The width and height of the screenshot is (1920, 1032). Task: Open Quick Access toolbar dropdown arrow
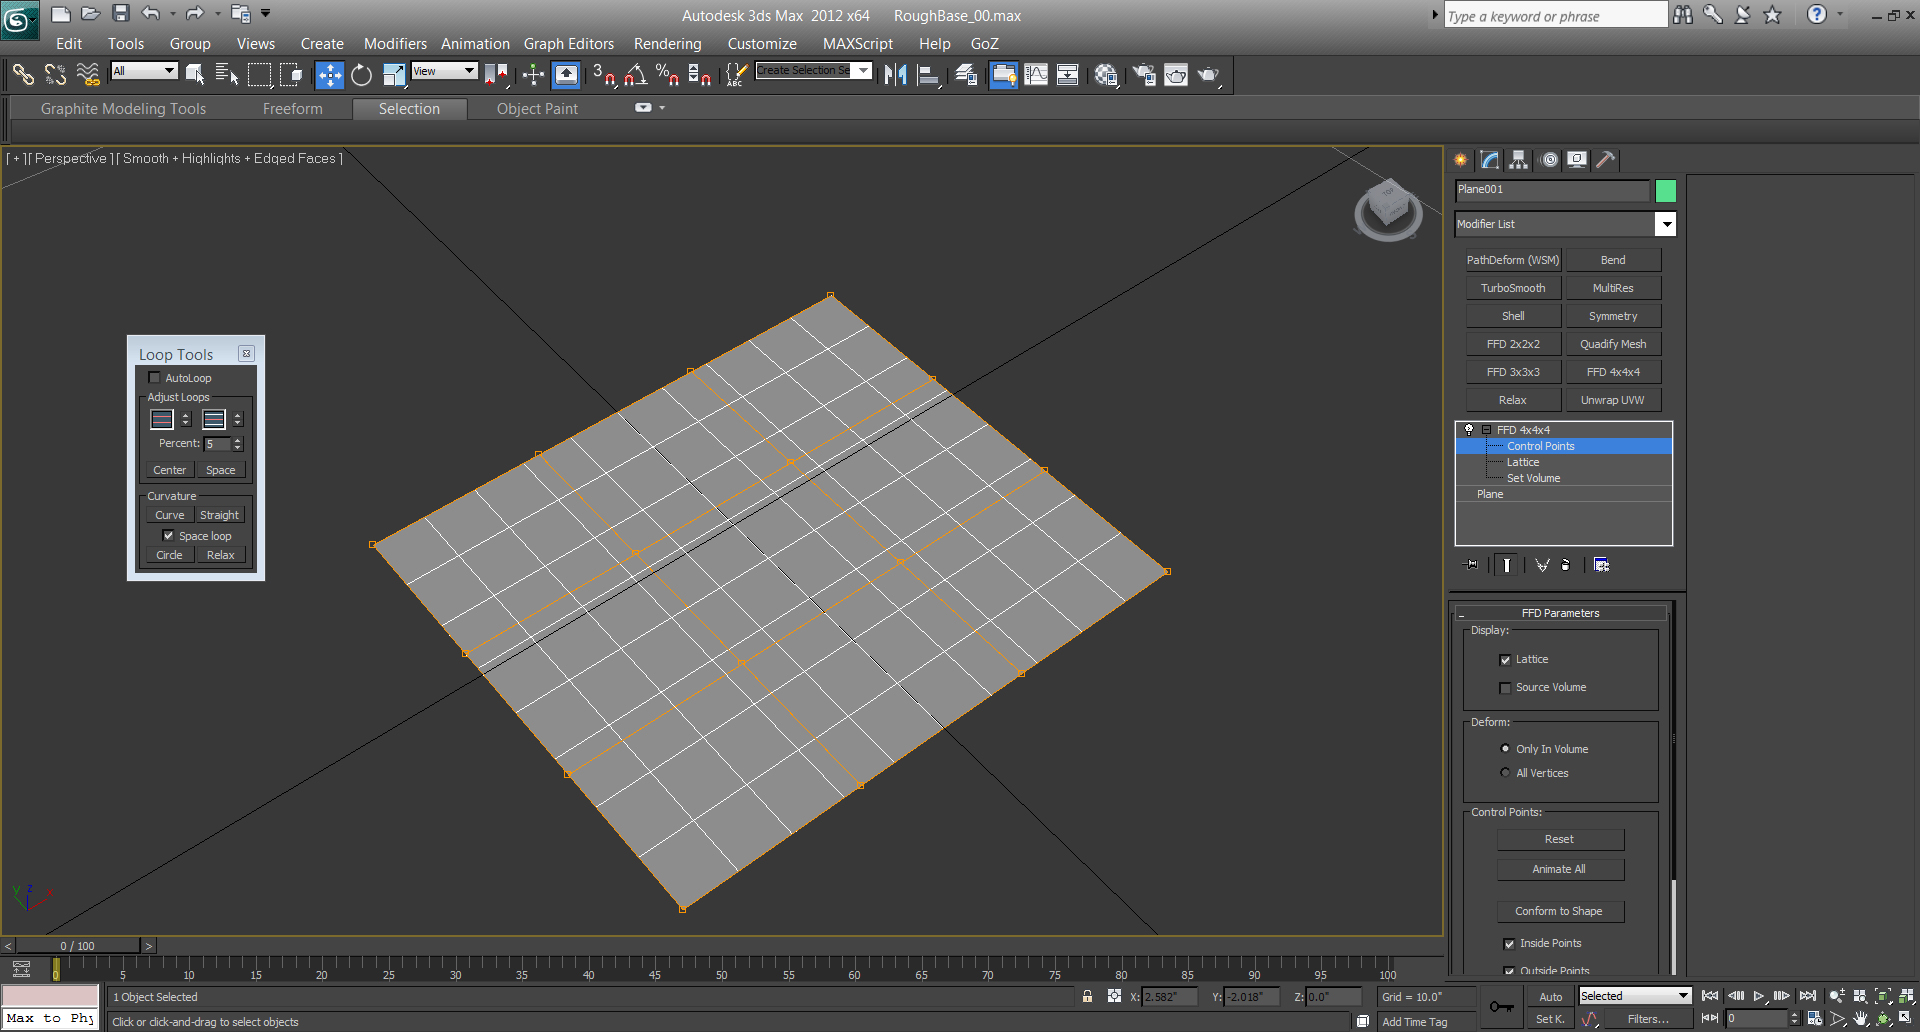[x=266, y=13]
